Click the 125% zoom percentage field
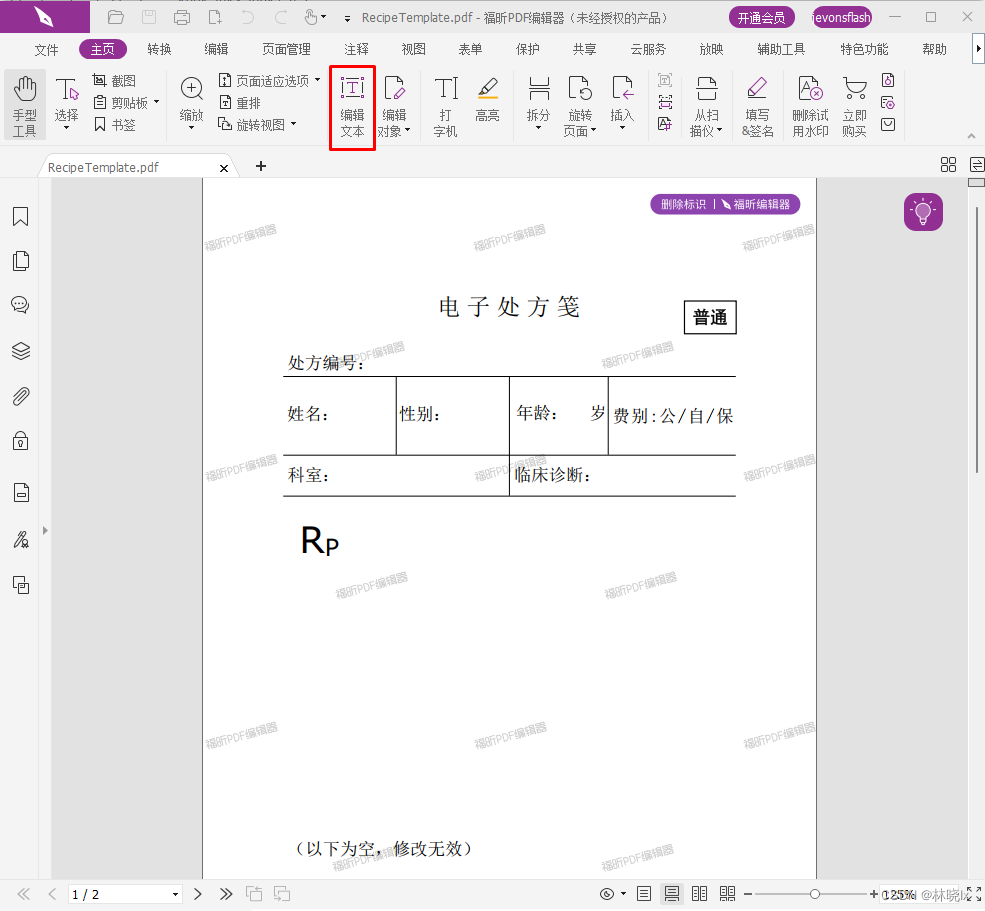 [898, 893]
